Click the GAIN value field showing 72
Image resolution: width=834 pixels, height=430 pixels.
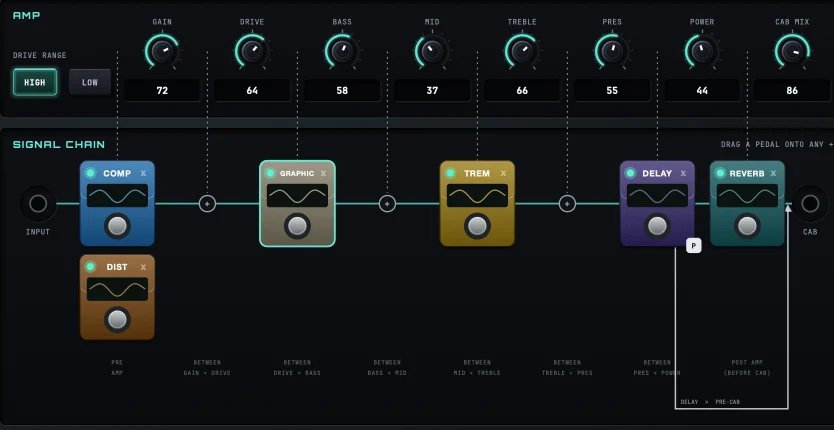(x=162, y=90)
